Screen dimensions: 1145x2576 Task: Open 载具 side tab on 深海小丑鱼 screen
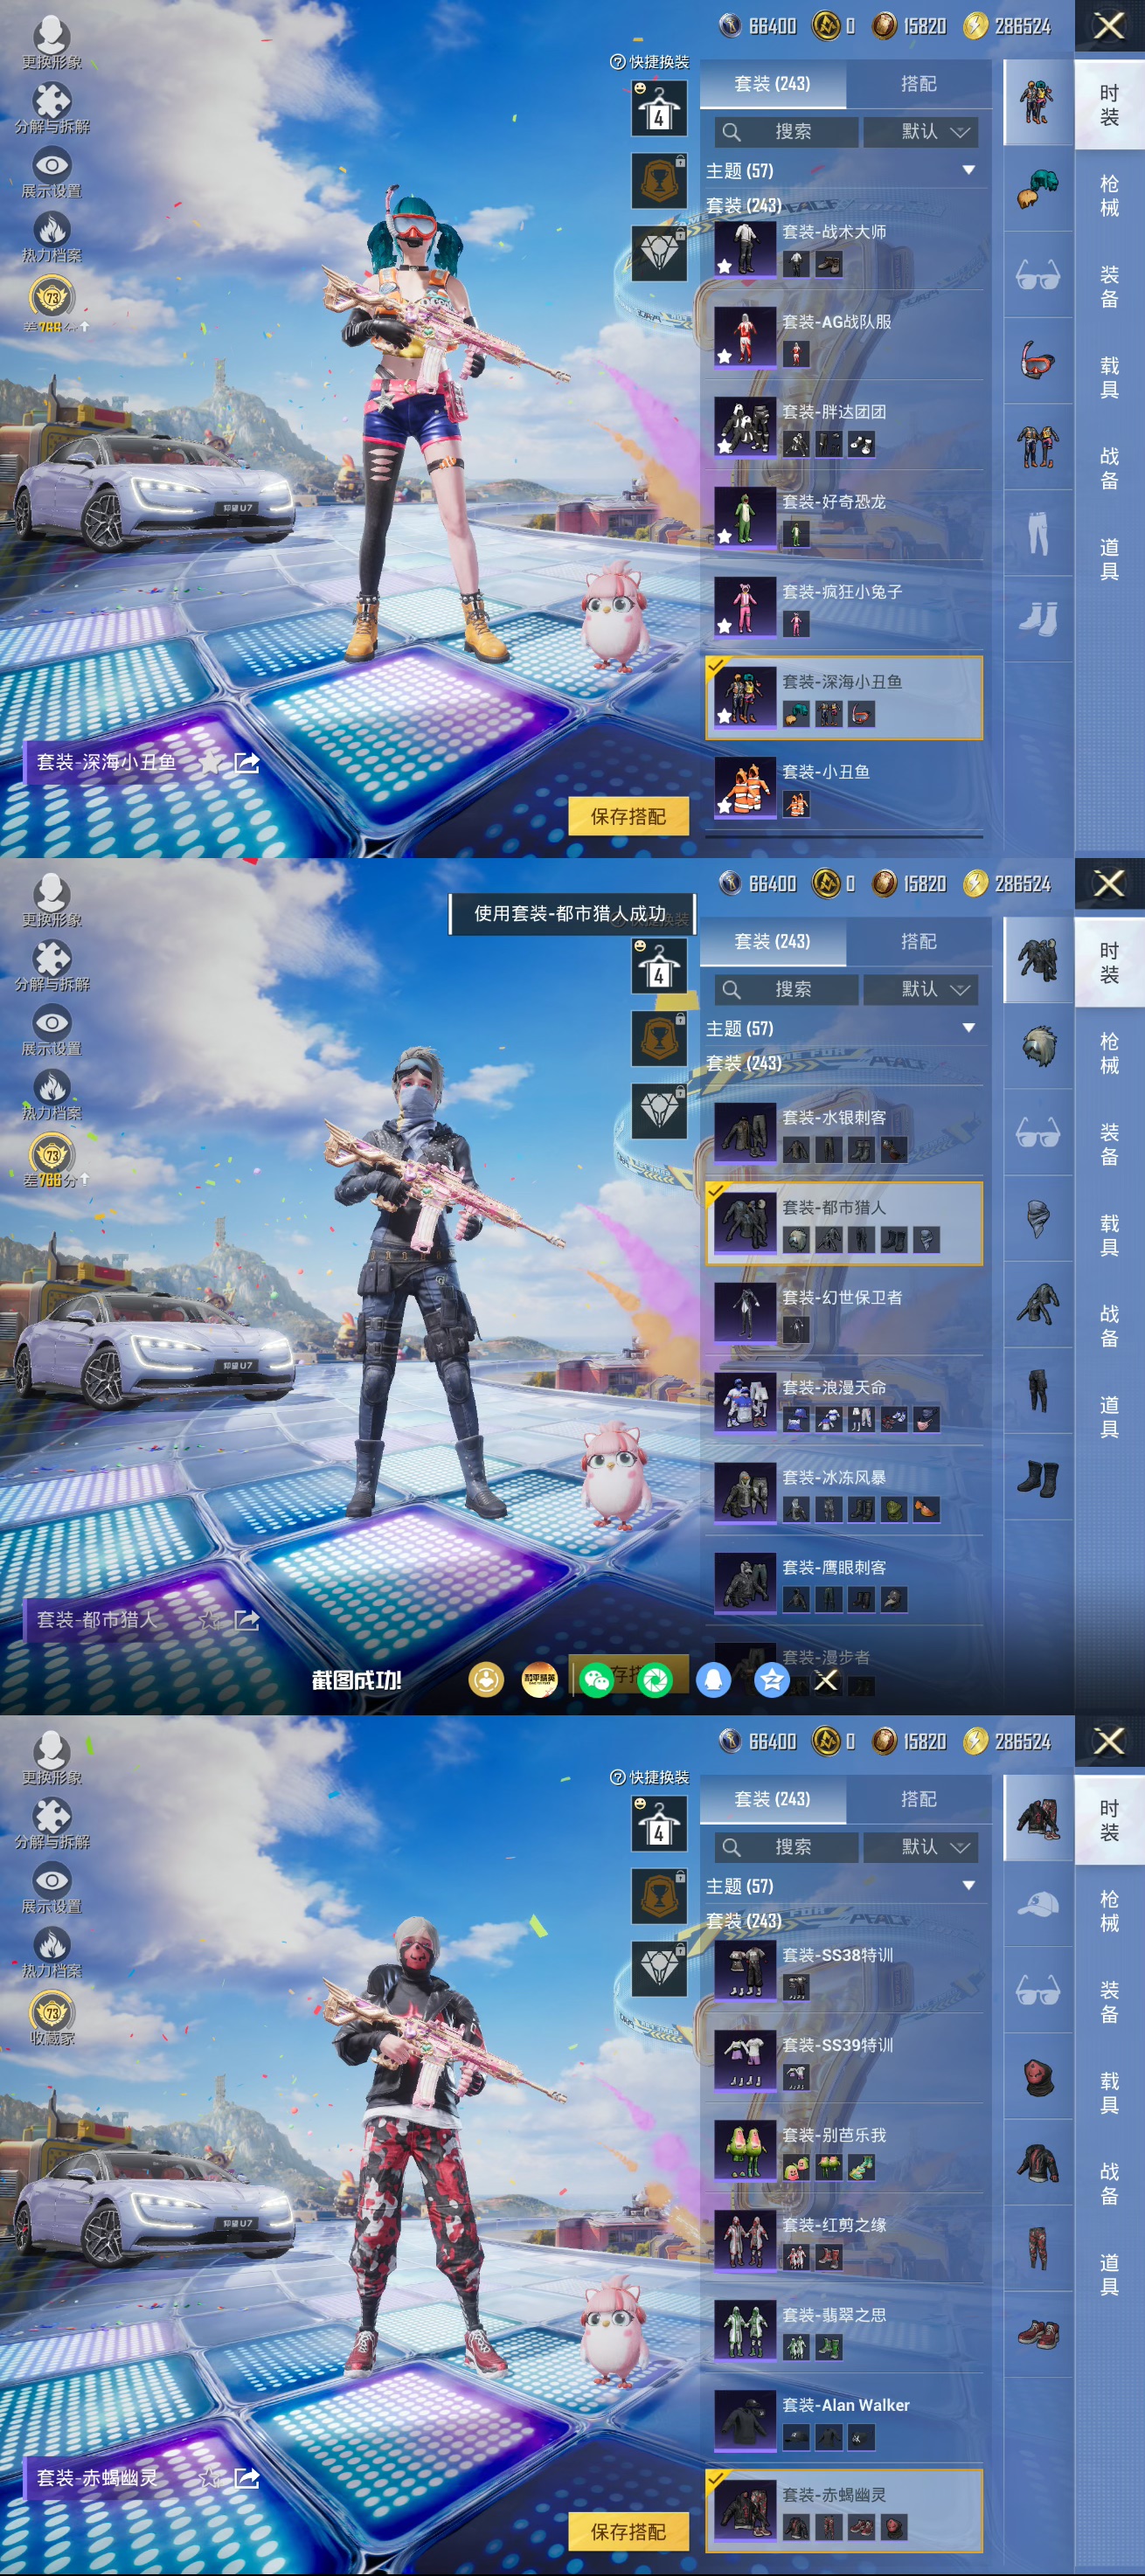point(1109,377)
